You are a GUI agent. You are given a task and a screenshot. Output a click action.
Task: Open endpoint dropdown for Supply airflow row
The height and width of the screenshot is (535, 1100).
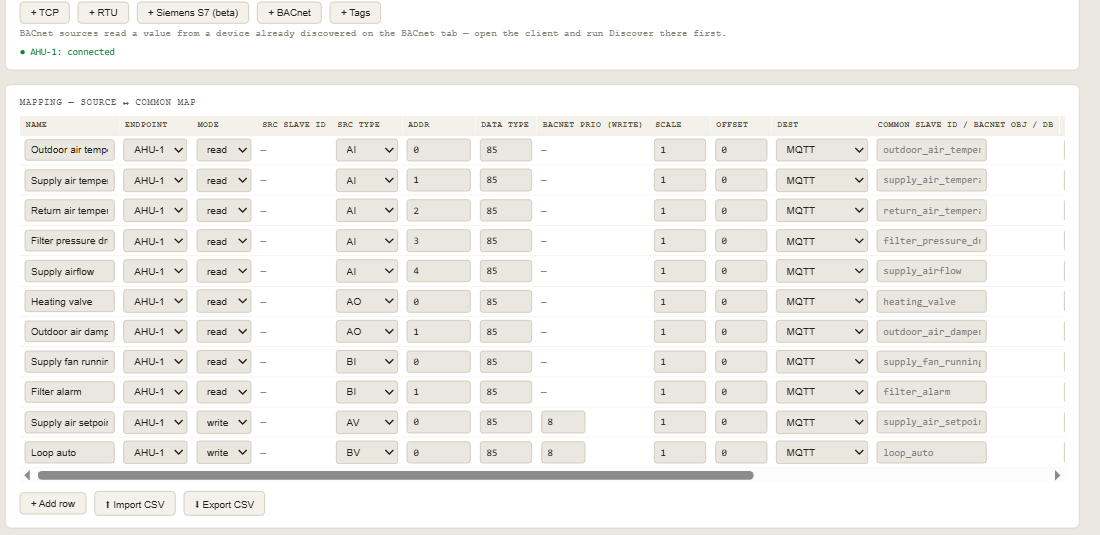click(155, 271)
